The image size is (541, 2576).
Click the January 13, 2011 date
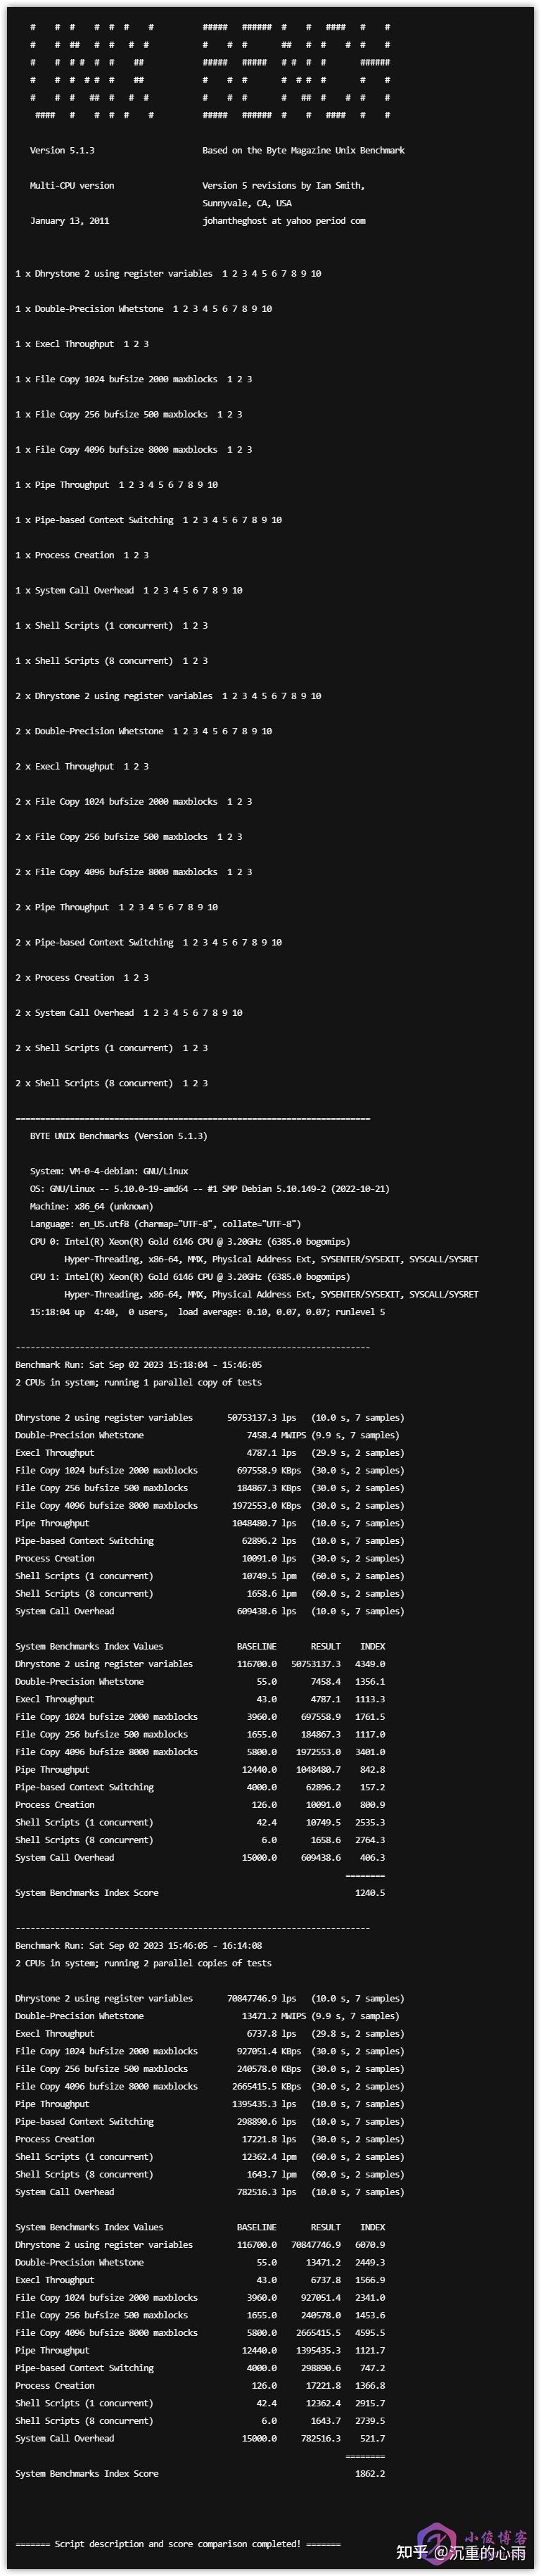pos(69,221)
